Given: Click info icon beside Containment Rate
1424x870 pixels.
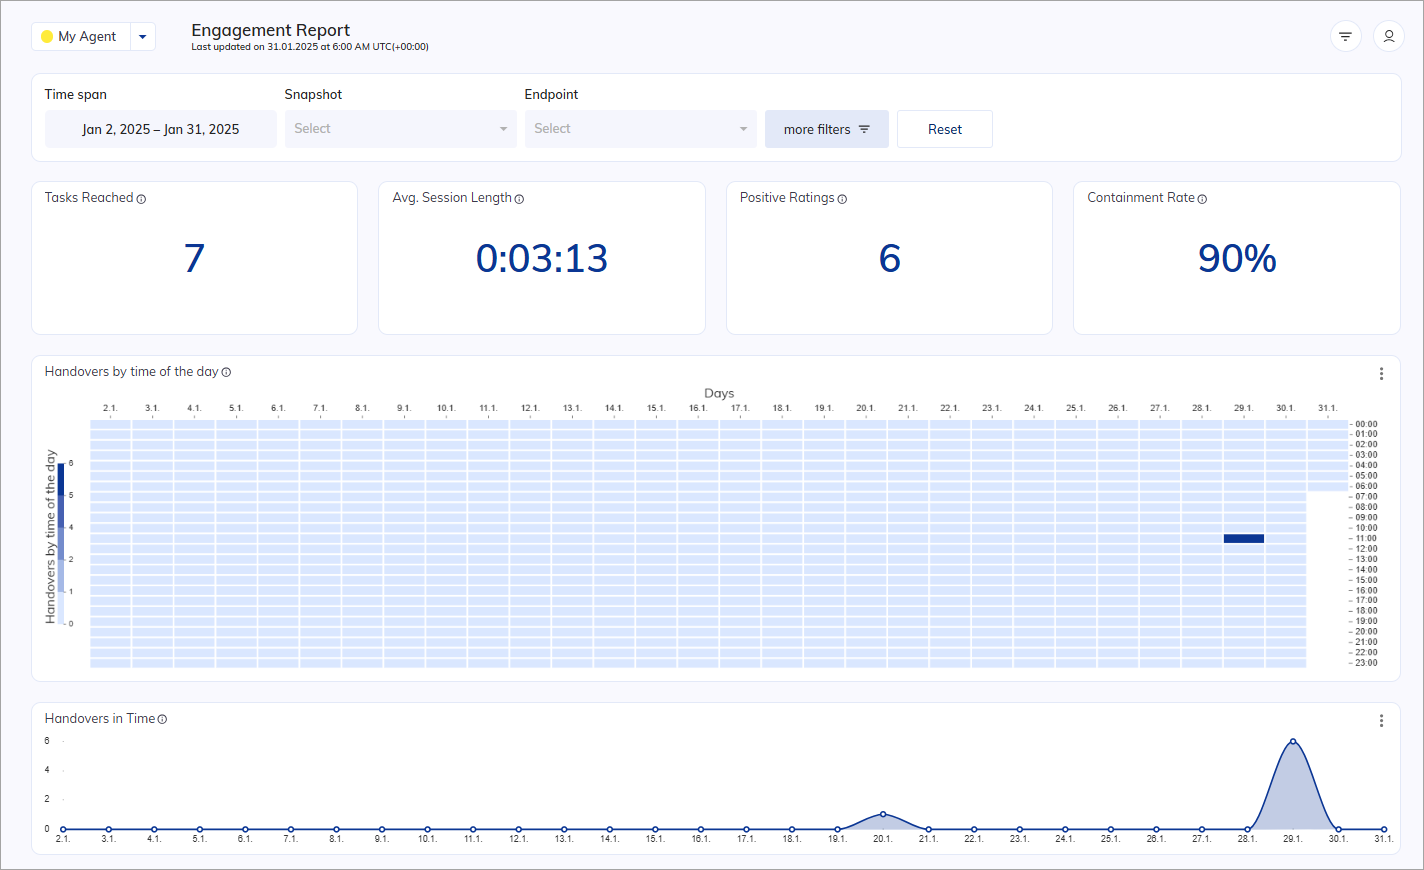Looking at the screenshot, I should [x=1202, y=199].
